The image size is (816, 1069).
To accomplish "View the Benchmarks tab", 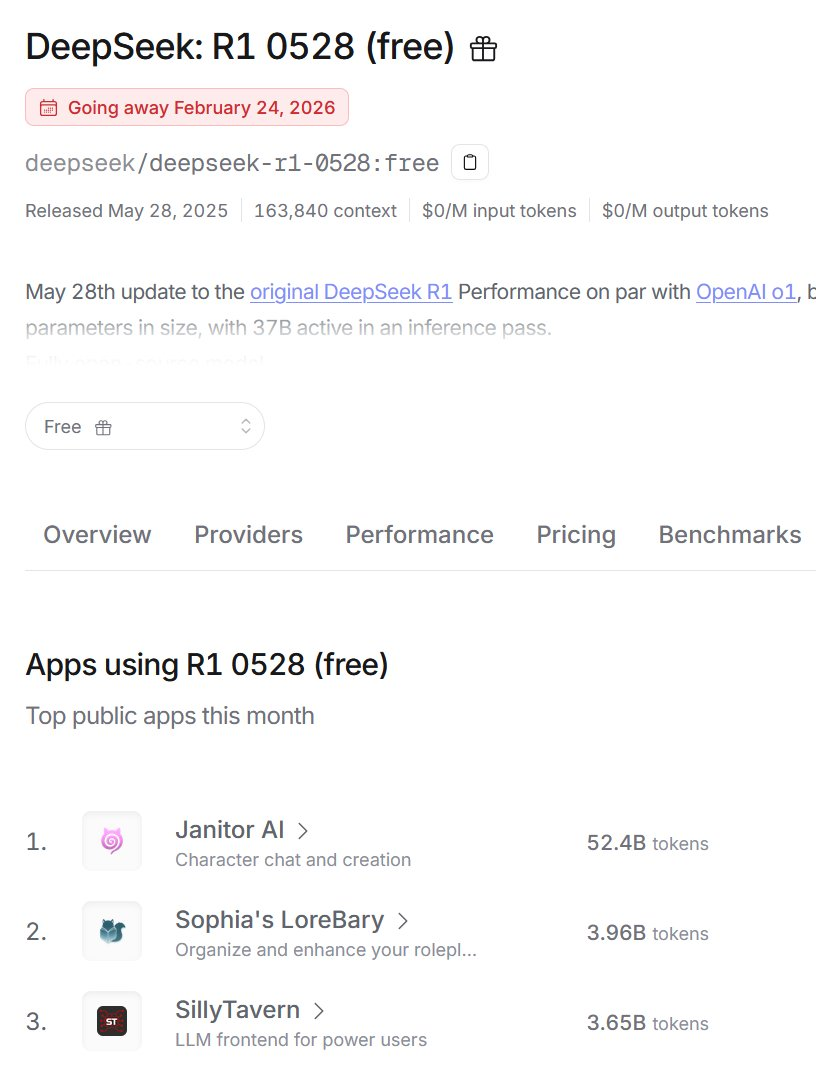I will (x=729, y=535).
